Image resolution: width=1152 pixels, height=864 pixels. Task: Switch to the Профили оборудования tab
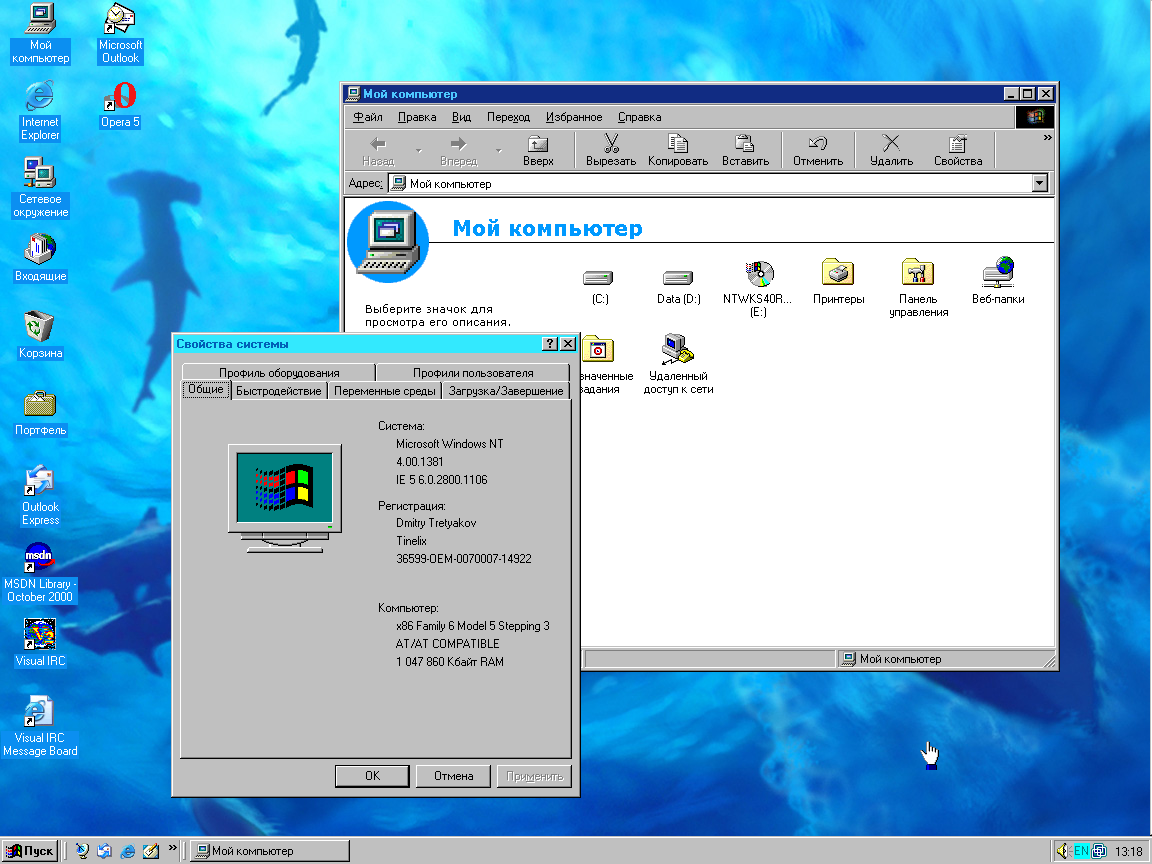[279, 373]
